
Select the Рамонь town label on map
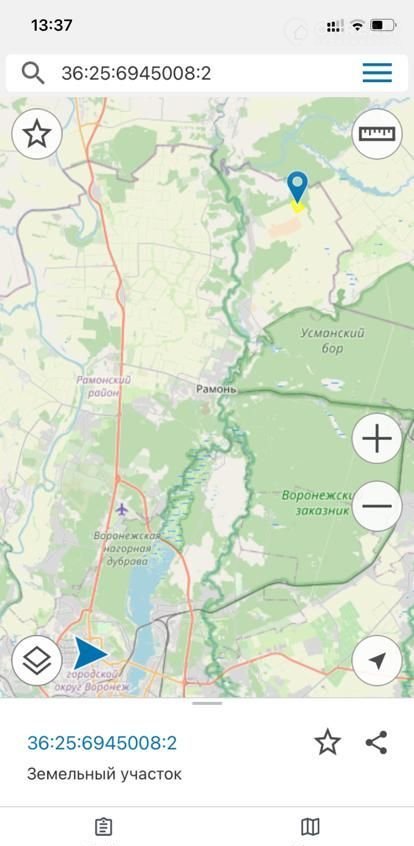pos(216,389)
